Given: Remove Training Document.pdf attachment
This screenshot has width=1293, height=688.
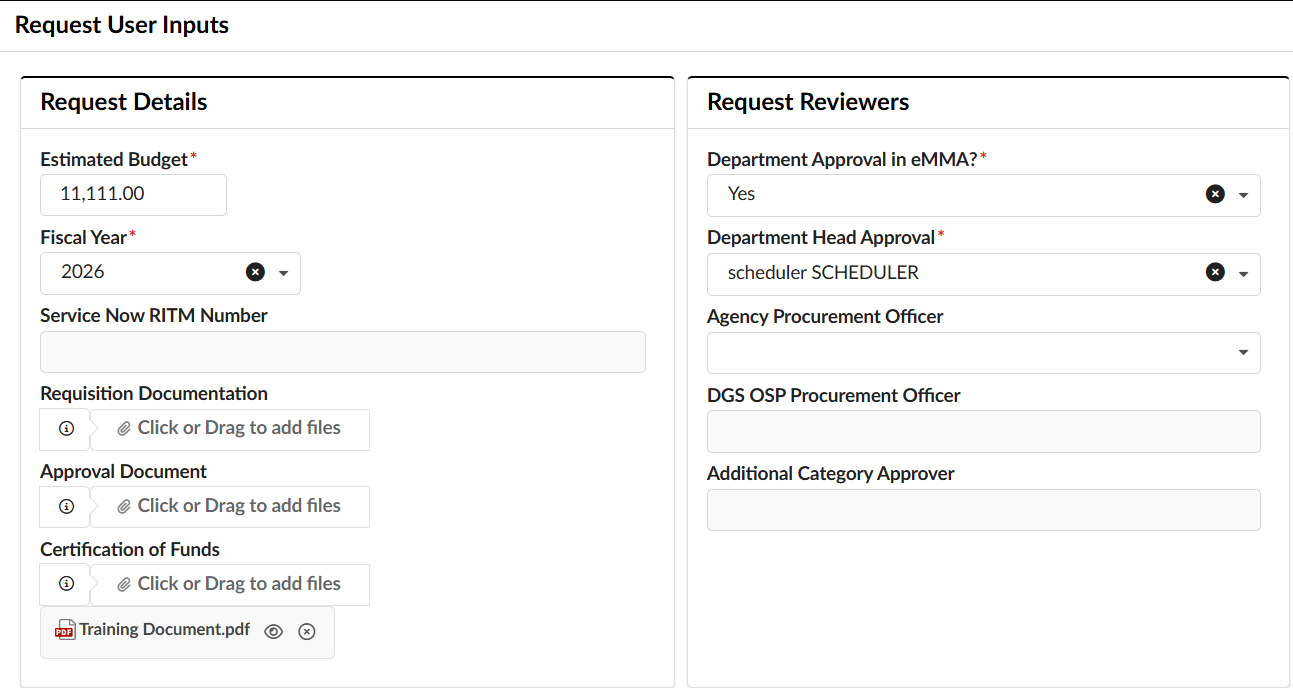Looking at the screenshot, I should [307, 631].
